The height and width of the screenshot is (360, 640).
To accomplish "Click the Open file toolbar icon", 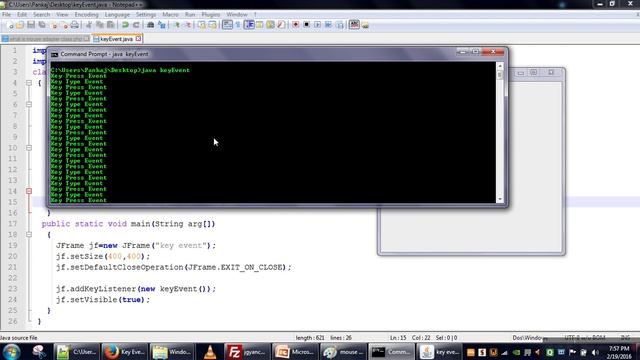I will click(x=20, y=25).
